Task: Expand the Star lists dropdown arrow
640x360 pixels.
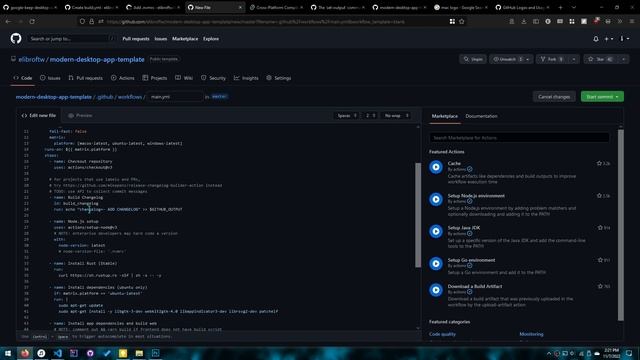Action: pos(624,59)
